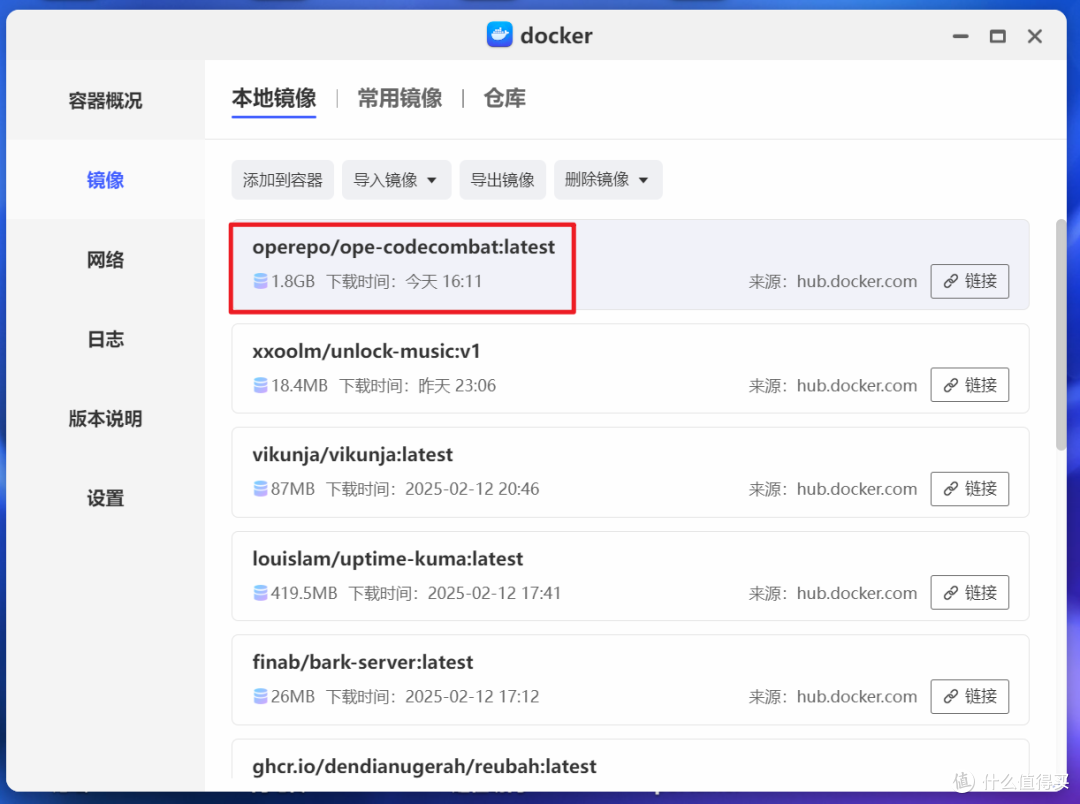Open the 网络 (Network) sidebar section
Image resolution: width=1080 pixels, height=804 pixels.
pos(105,259)
